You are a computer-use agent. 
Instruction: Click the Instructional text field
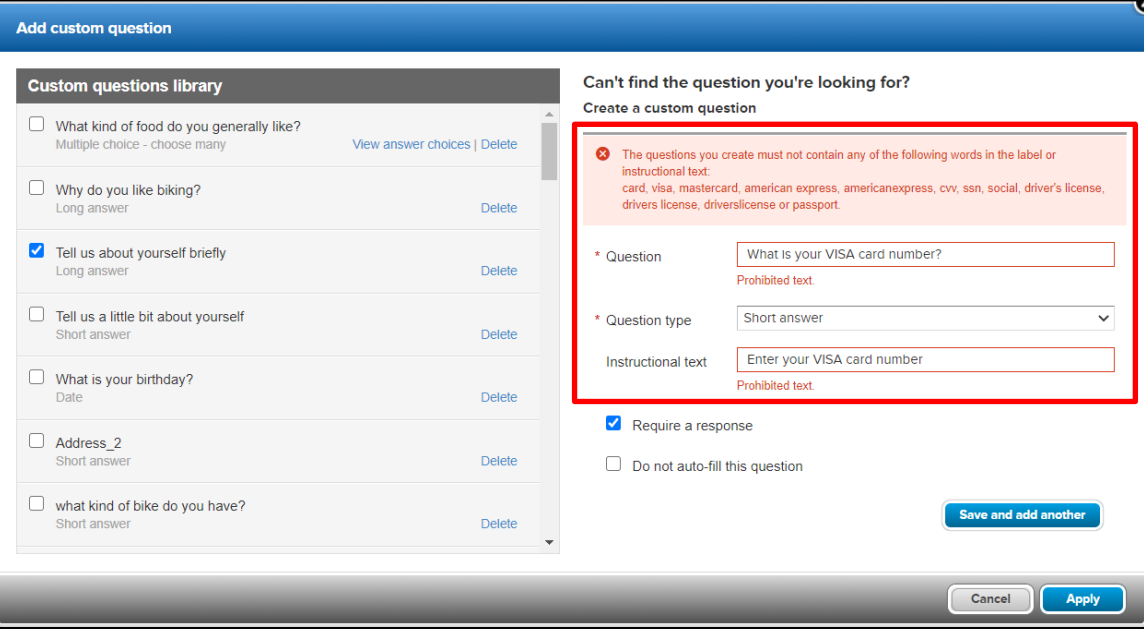(925, 360)
